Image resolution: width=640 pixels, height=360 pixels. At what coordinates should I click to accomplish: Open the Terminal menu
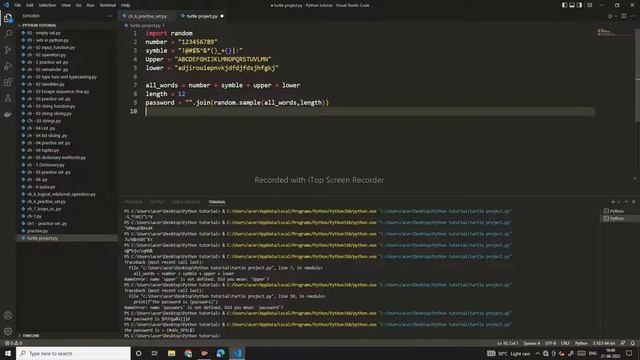pyautogui.click(x=107, y=5)
